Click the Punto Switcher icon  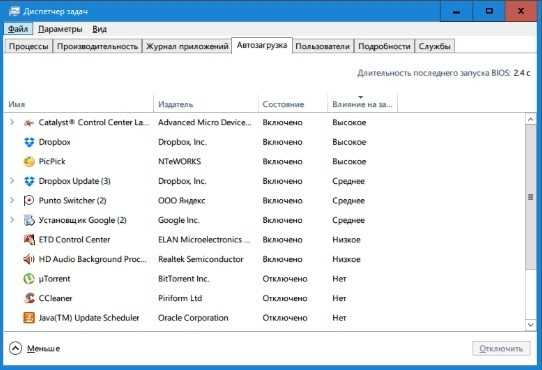(29, 201)
